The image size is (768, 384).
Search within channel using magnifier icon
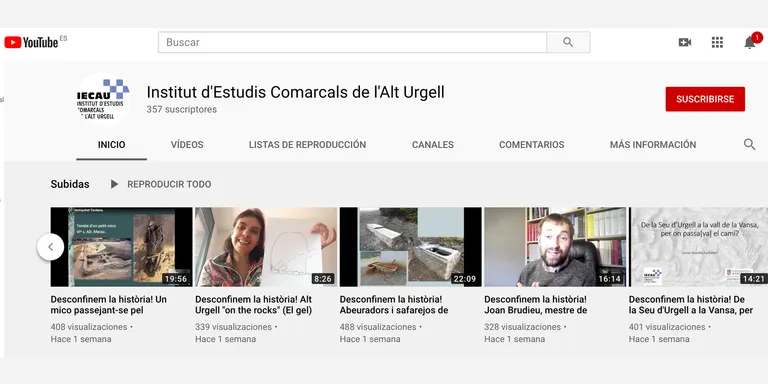tap(749, 144)
